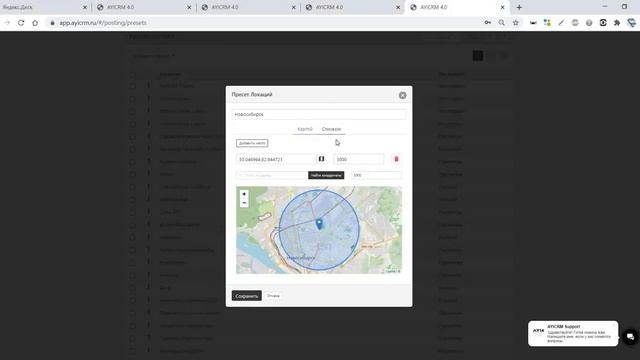Screen dimensions: 640x360
Task: Open the chat bubble icon
Action: [x=630, y=337]
